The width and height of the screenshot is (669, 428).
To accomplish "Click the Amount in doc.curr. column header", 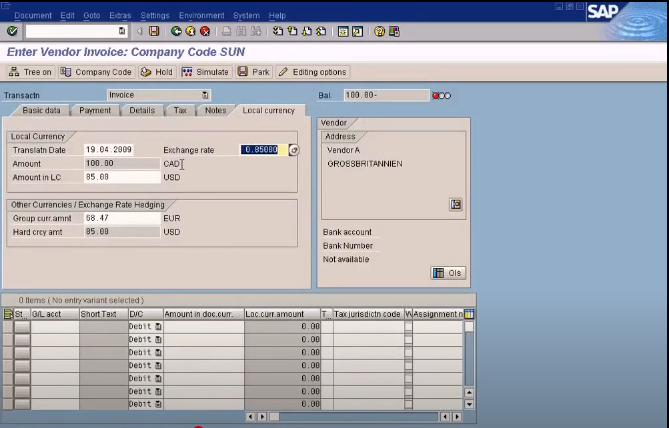I will 204,314.
